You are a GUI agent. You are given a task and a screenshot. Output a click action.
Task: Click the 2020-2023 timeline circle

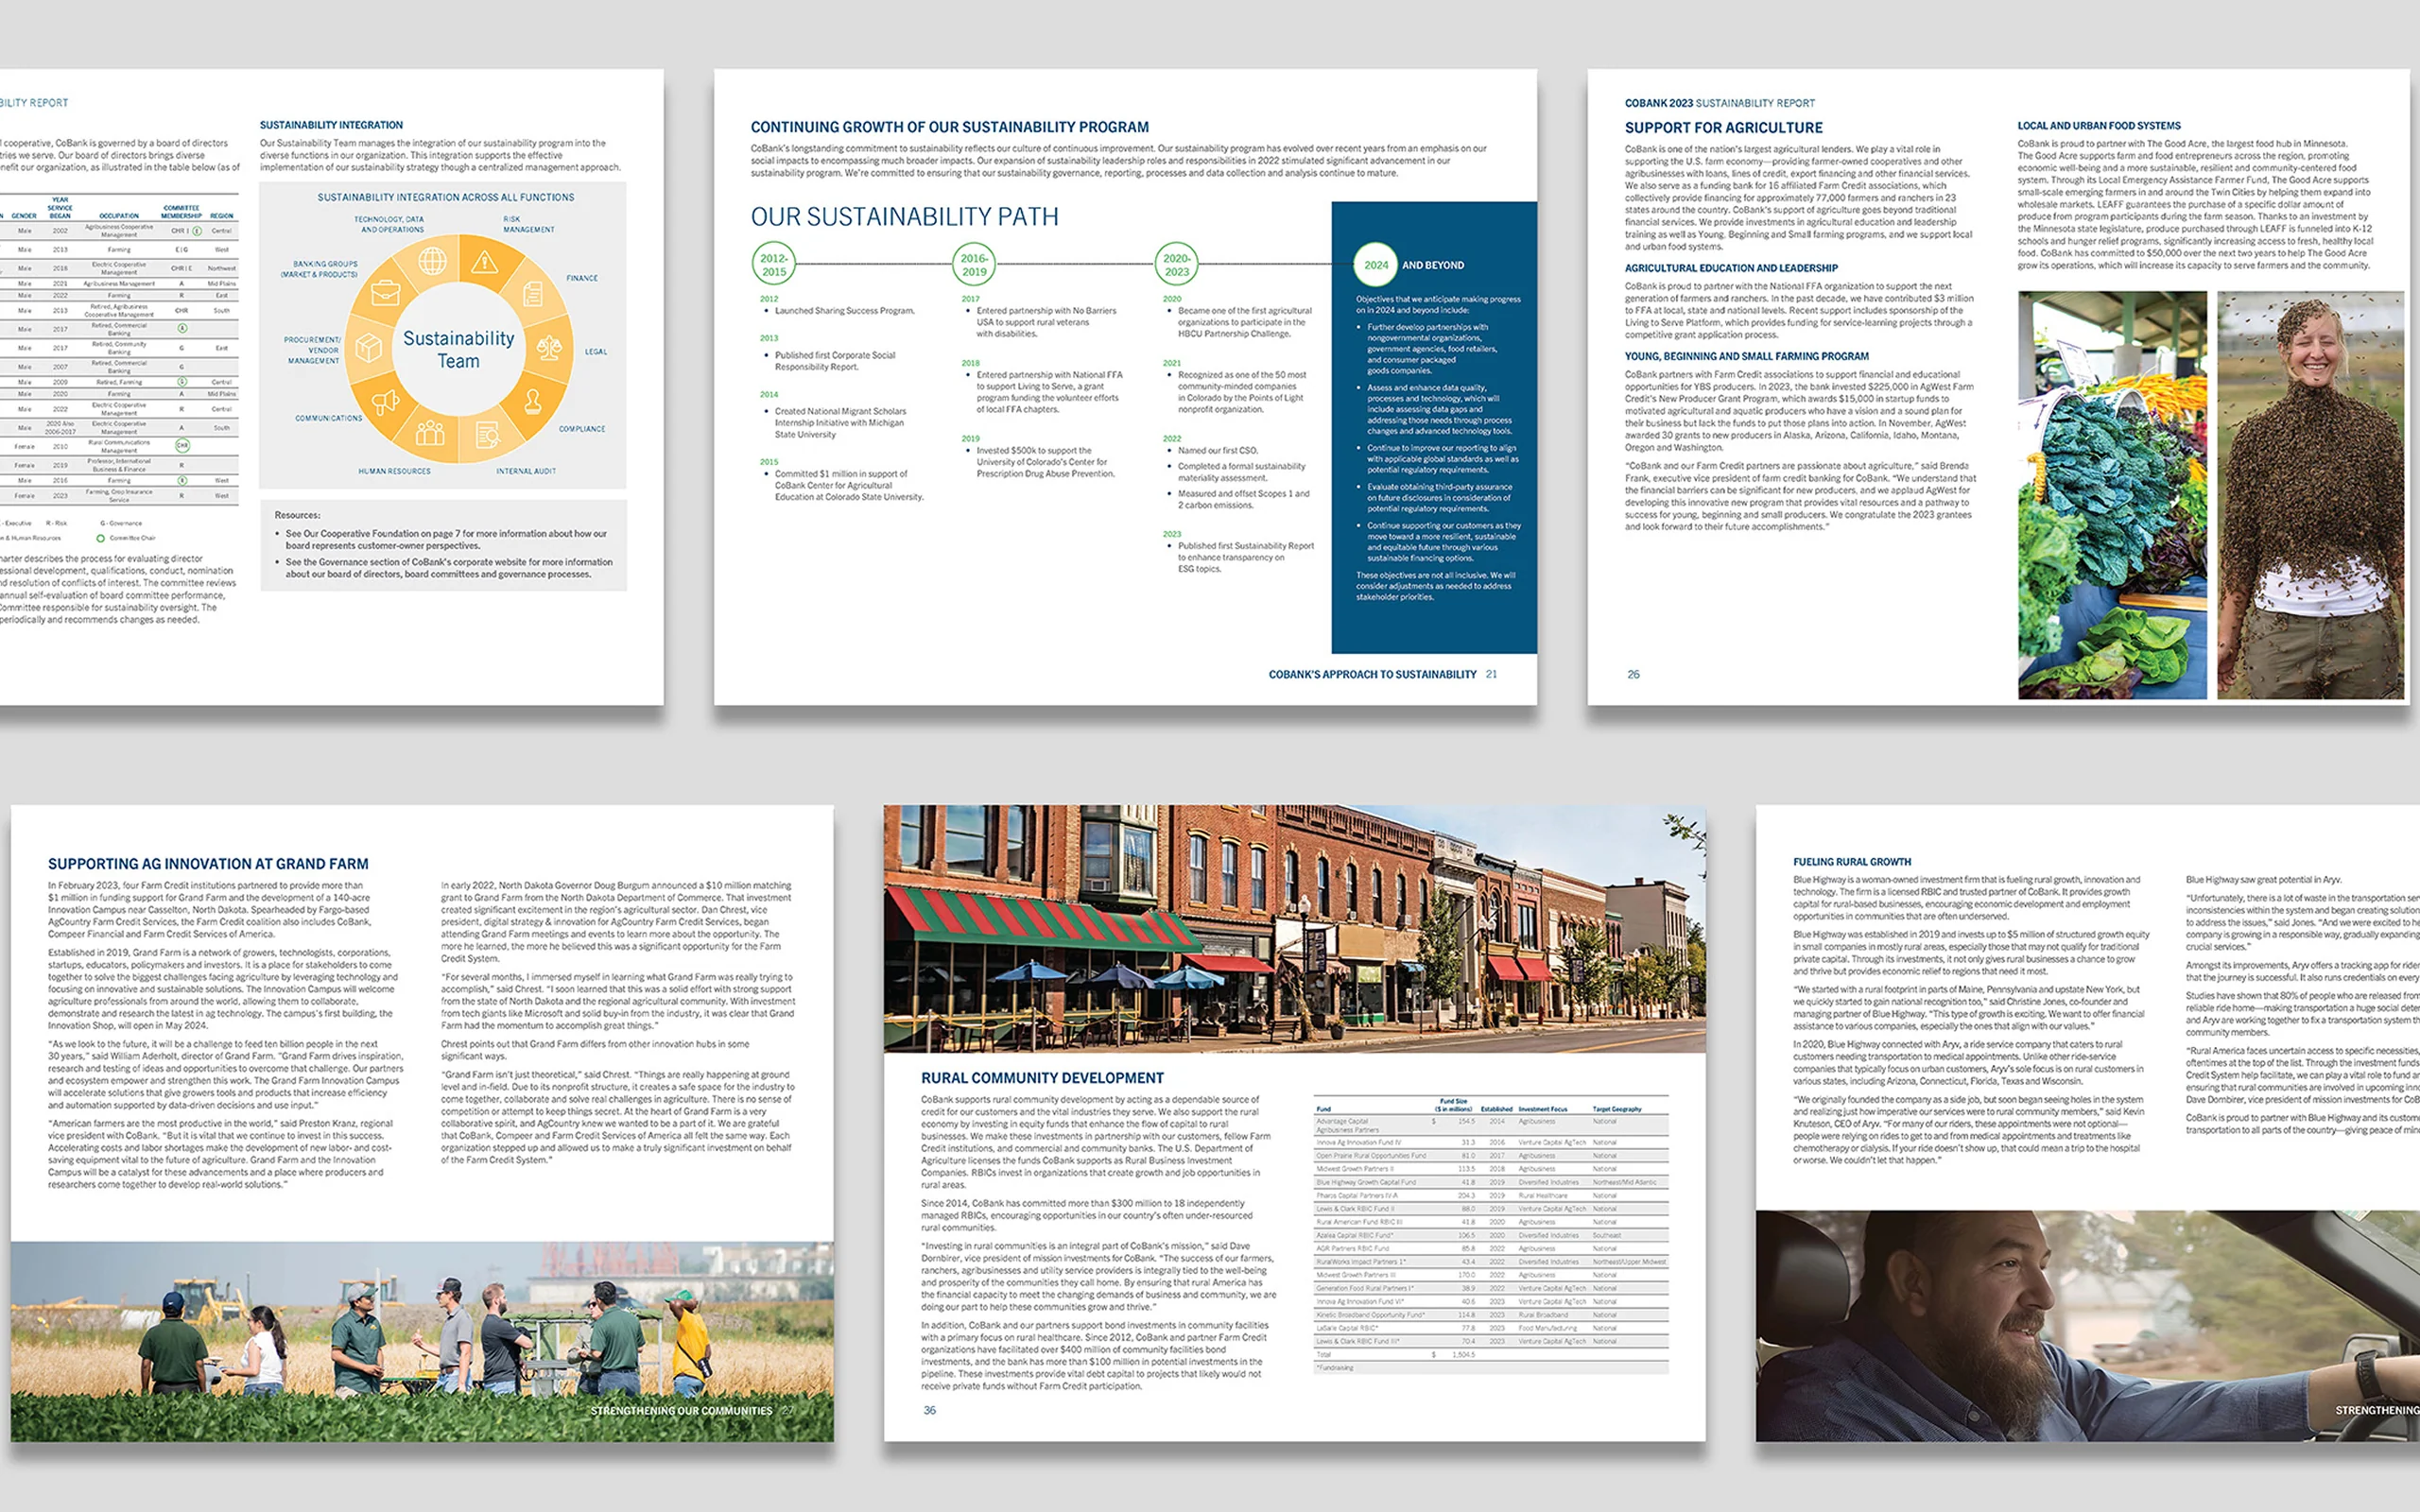point(1177,265)
